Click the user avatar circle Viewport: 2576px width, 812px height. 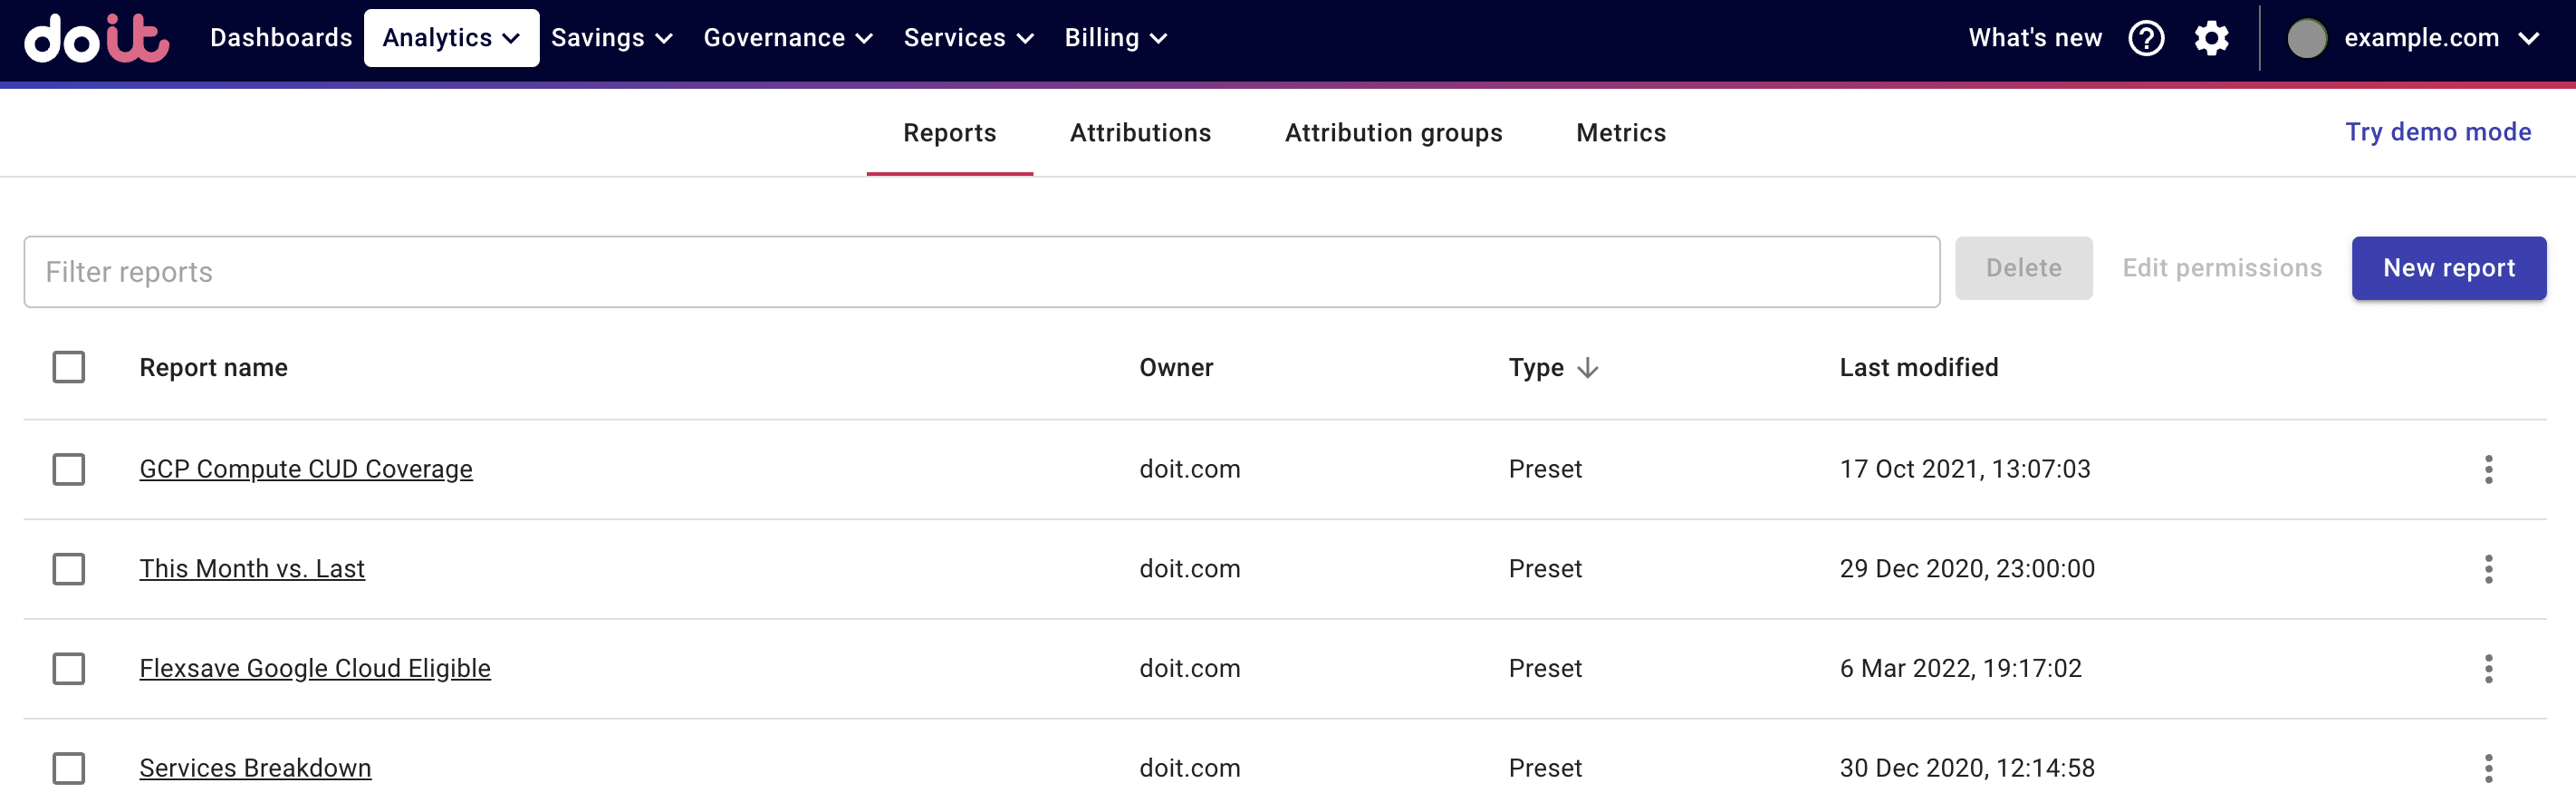tap(2307, 38)
